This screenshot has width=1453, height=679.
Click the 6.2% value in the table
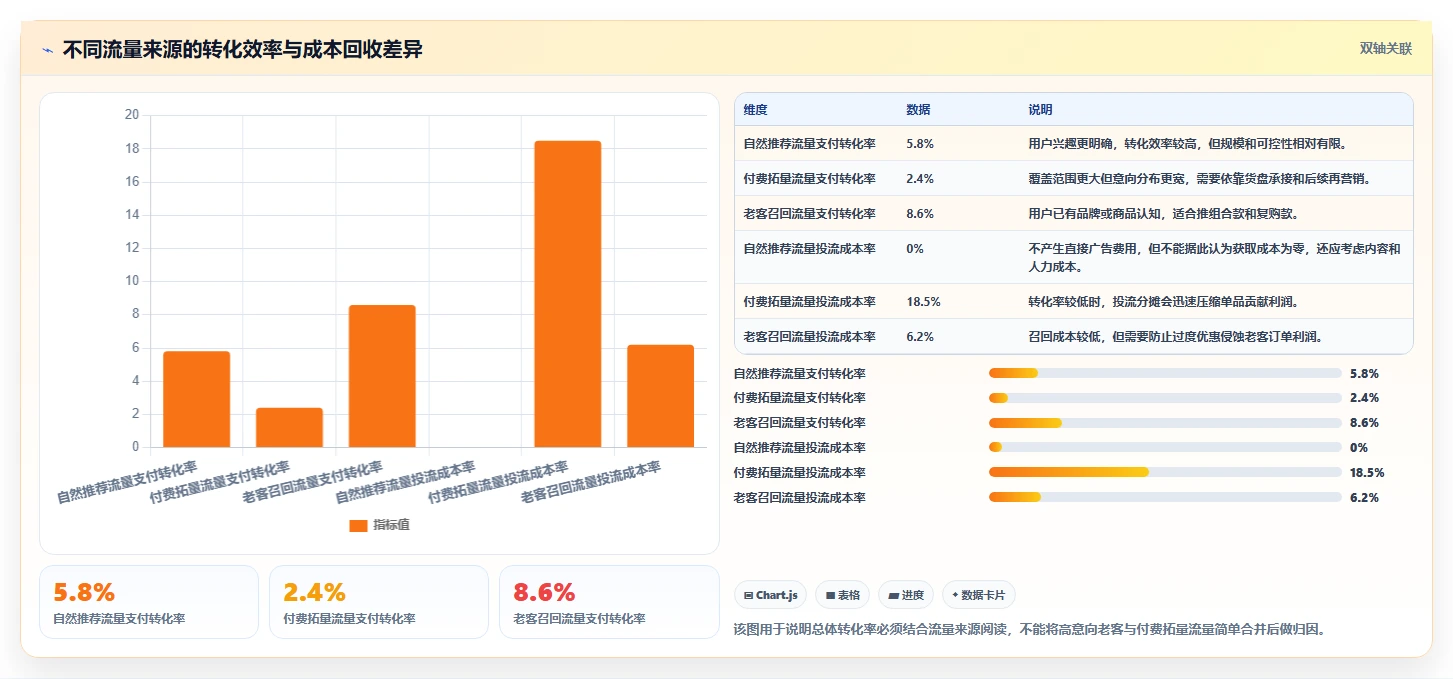tap(920, 337)
